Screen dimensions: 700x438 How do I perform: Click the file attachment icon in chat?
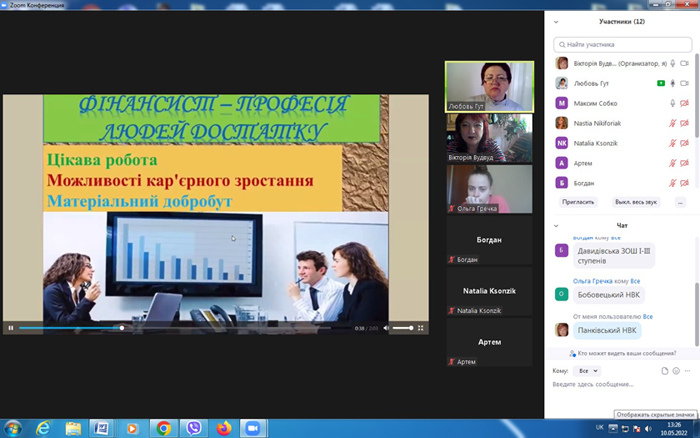pyautogui.click(x=665, y=371)
